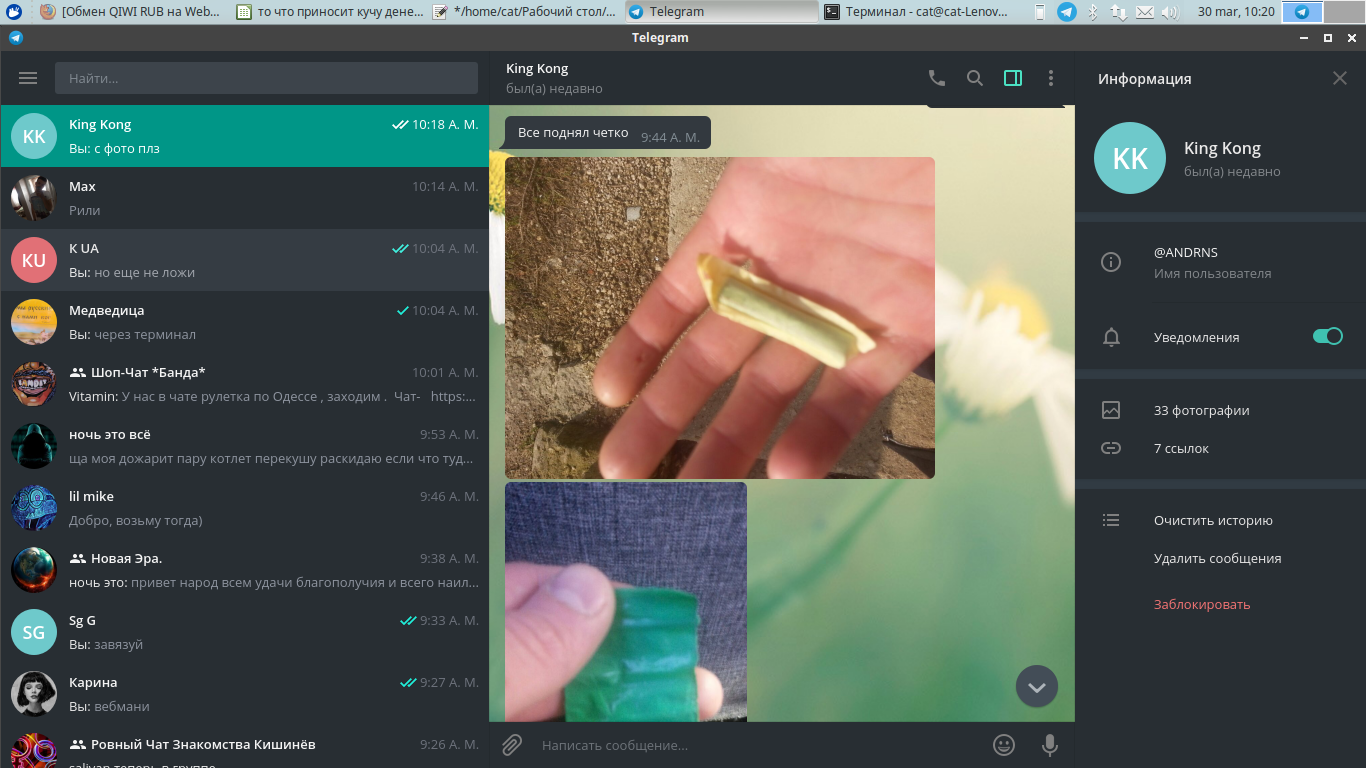
Task: Click the paperclip attach file icon
Action: pos(512,745)
